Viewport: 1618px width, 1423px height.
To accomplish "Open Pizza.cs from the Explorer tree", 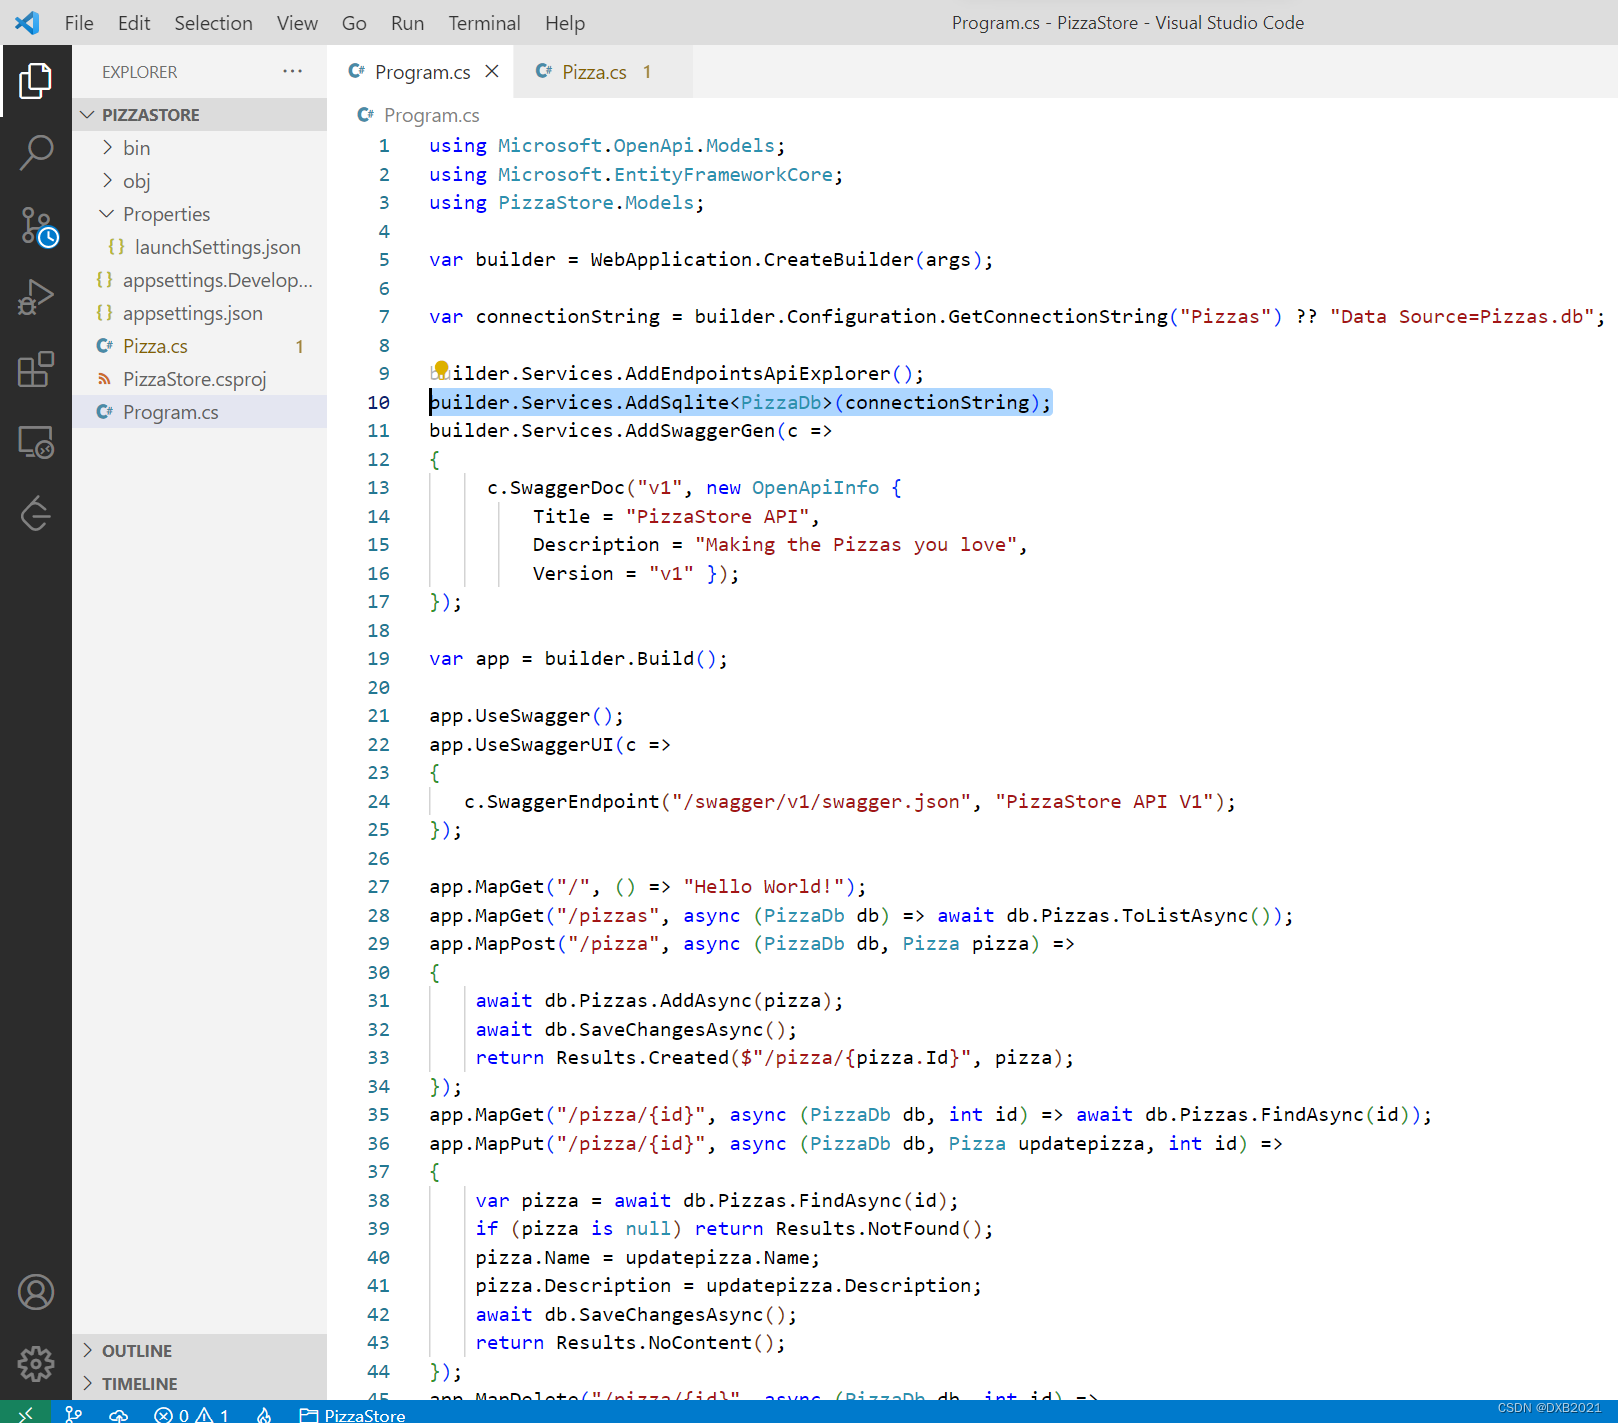I will (199, 346).
